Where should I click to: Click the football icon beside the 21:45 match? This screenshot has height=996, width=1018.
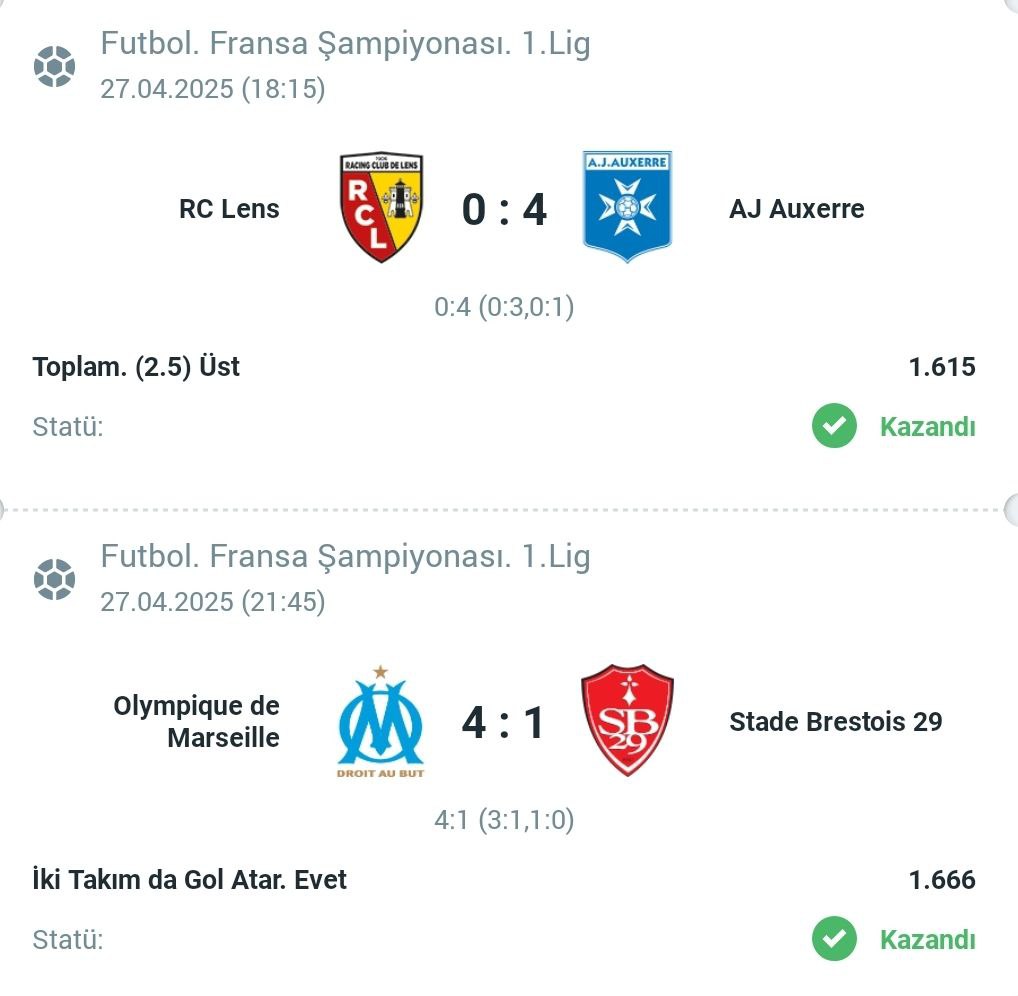55,579
